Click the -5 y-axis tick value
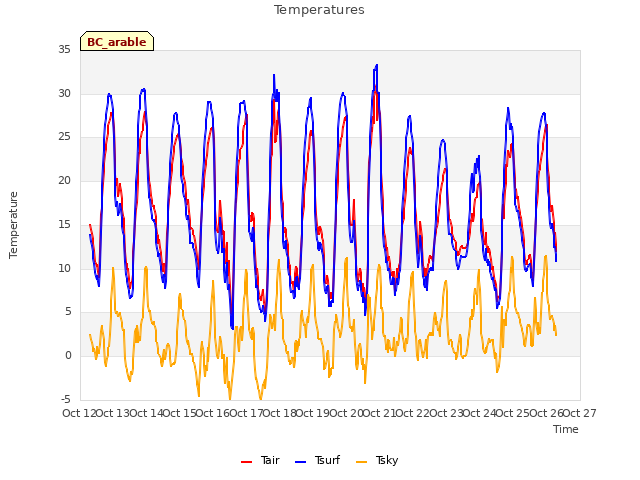This screenshot has height=480, width=640. point(66,399)
